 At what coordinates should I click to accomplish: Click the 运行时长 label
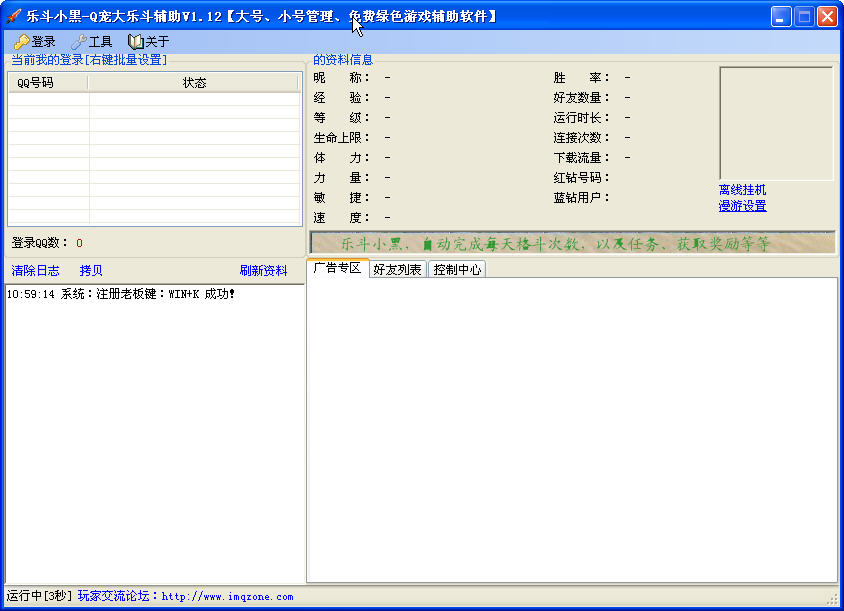[581, 118]
